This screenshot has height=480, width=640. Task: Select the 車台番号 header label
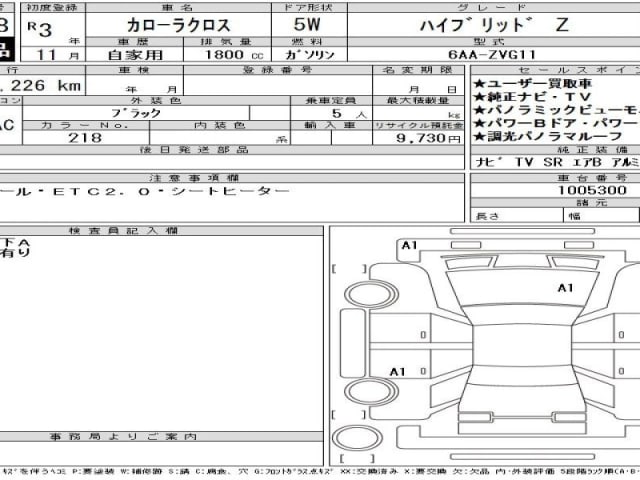click(x=592, y=178)
